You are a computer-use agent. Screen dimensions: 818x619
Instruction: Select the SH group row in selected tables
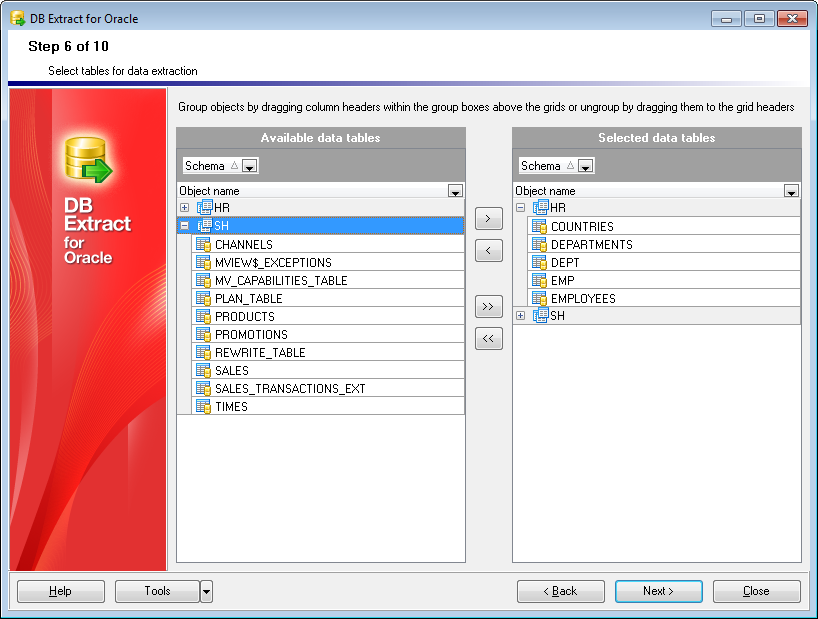(657, 315)
